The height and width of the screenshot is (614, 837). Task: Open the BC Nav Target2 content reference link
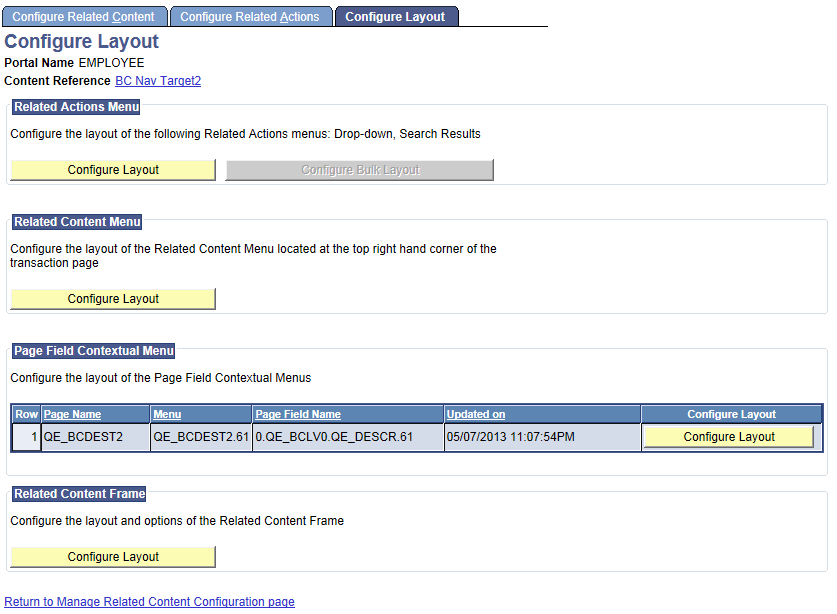tap(157, 81)
